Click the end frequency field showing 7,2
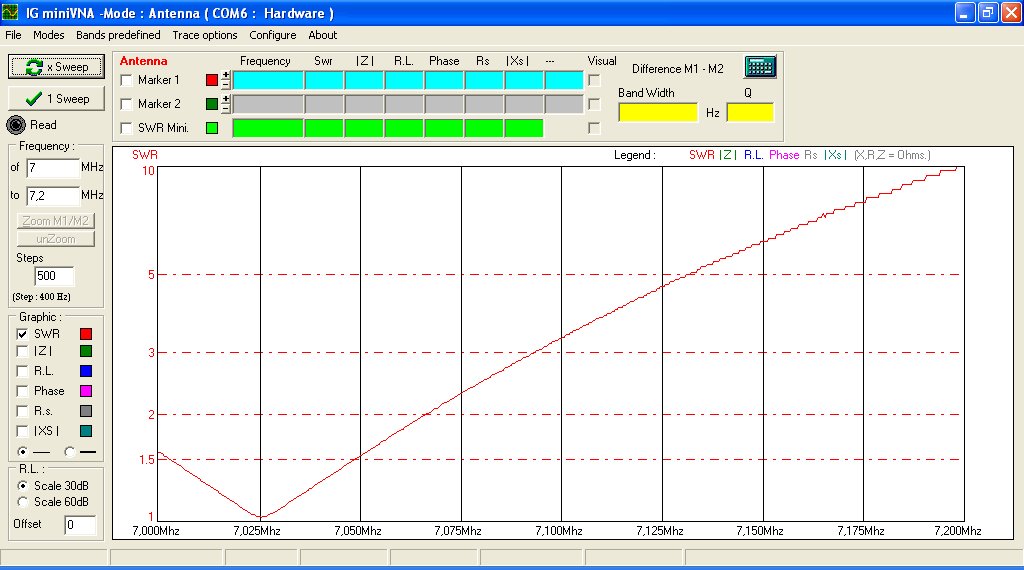1024x570 pixels. [x=52, y=195]
